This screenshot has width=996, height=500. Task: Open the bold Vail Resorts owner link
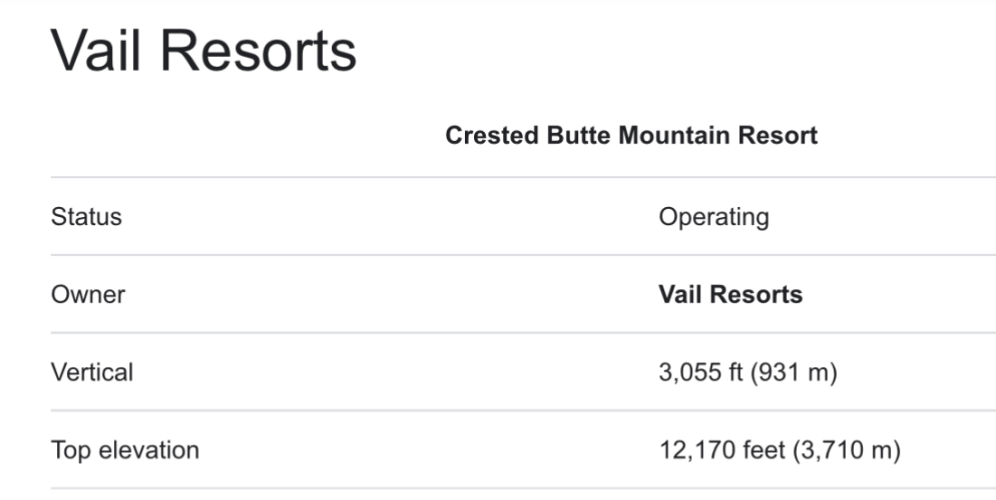(x=730, y=294)
